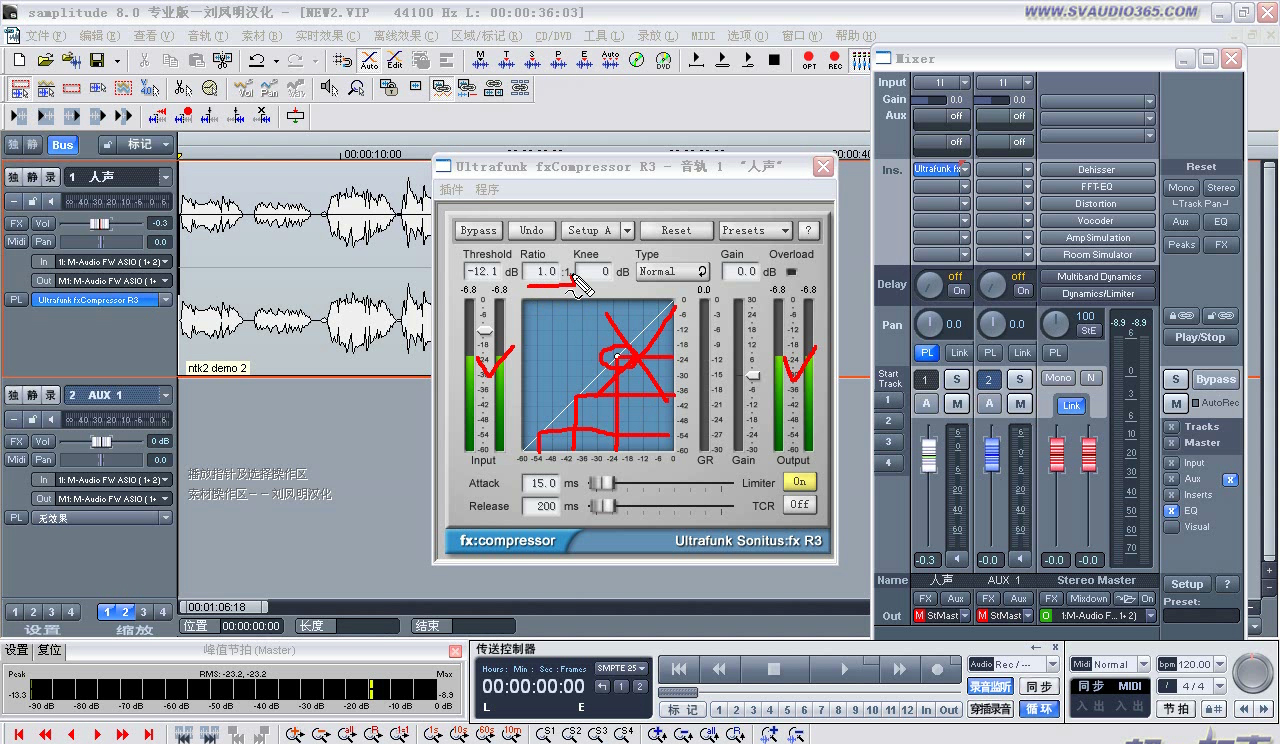1280x744 pixels.
Task: Adjust the compressor Attack slider
Action: pos(602,483)
